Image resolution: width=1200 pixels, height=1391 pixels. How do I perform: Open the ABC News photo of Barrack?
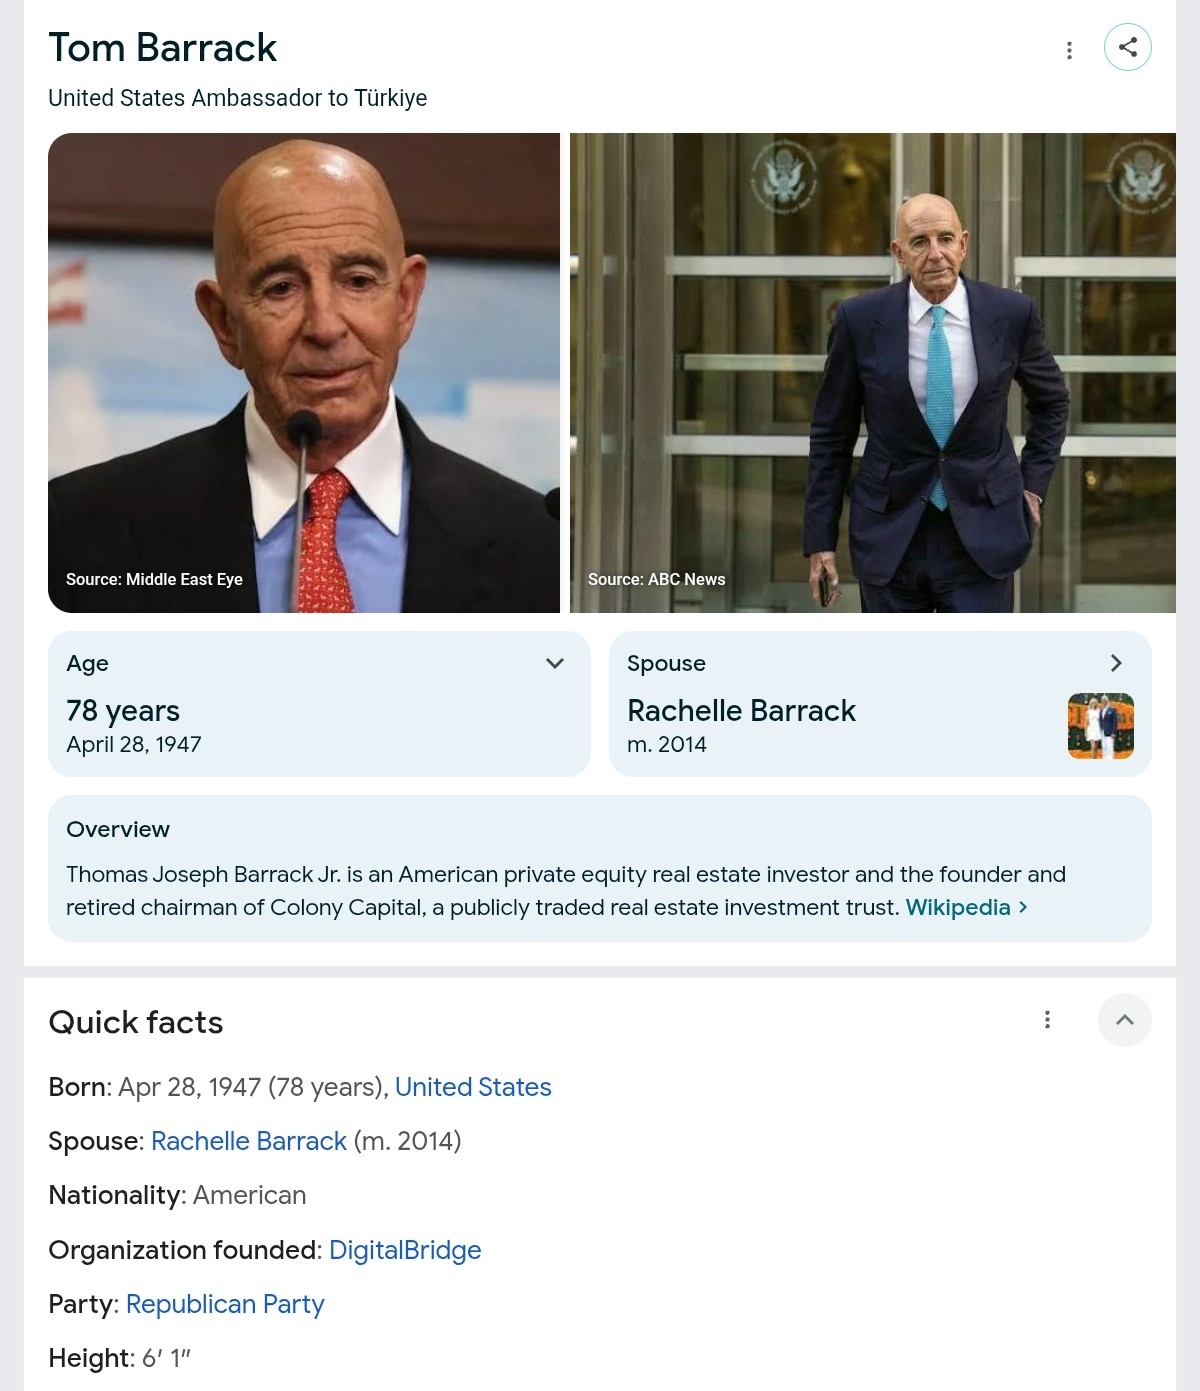[x=872, y=372]
